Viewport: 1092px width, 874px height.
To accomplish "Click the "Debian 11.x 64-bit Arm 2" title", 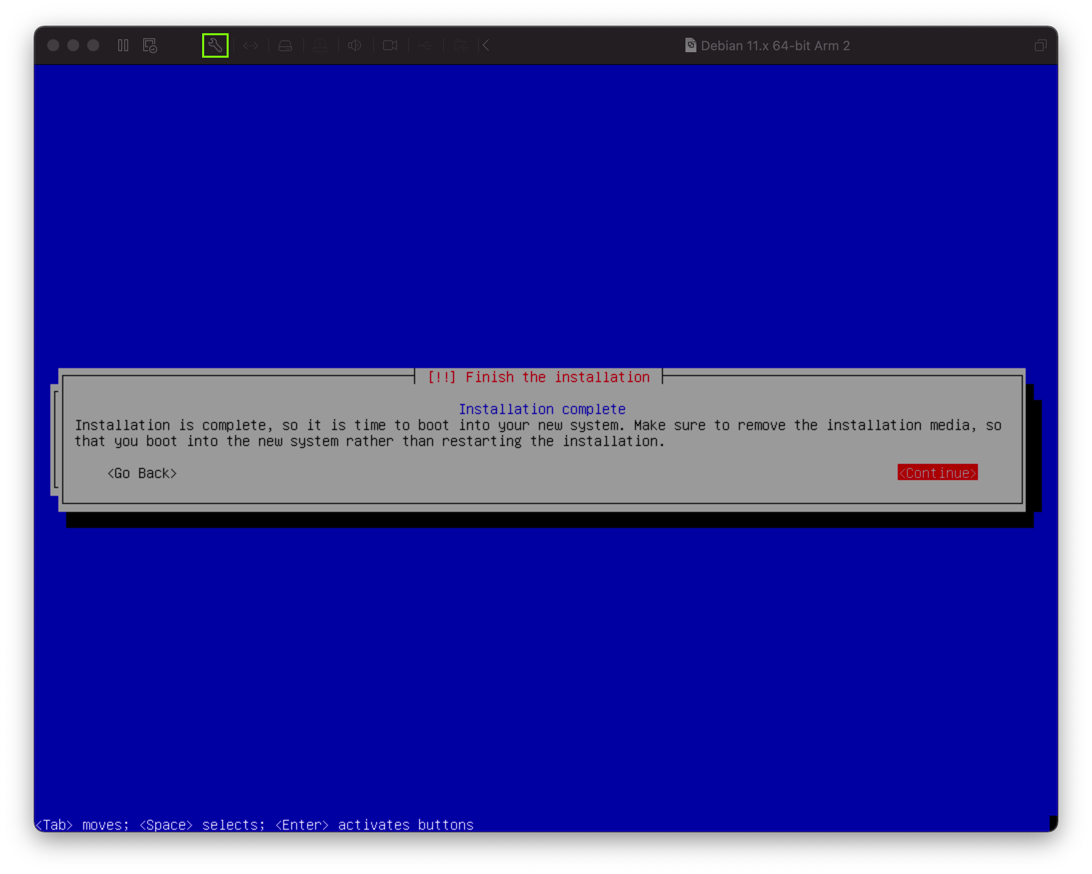I will [x=775, y=45].
